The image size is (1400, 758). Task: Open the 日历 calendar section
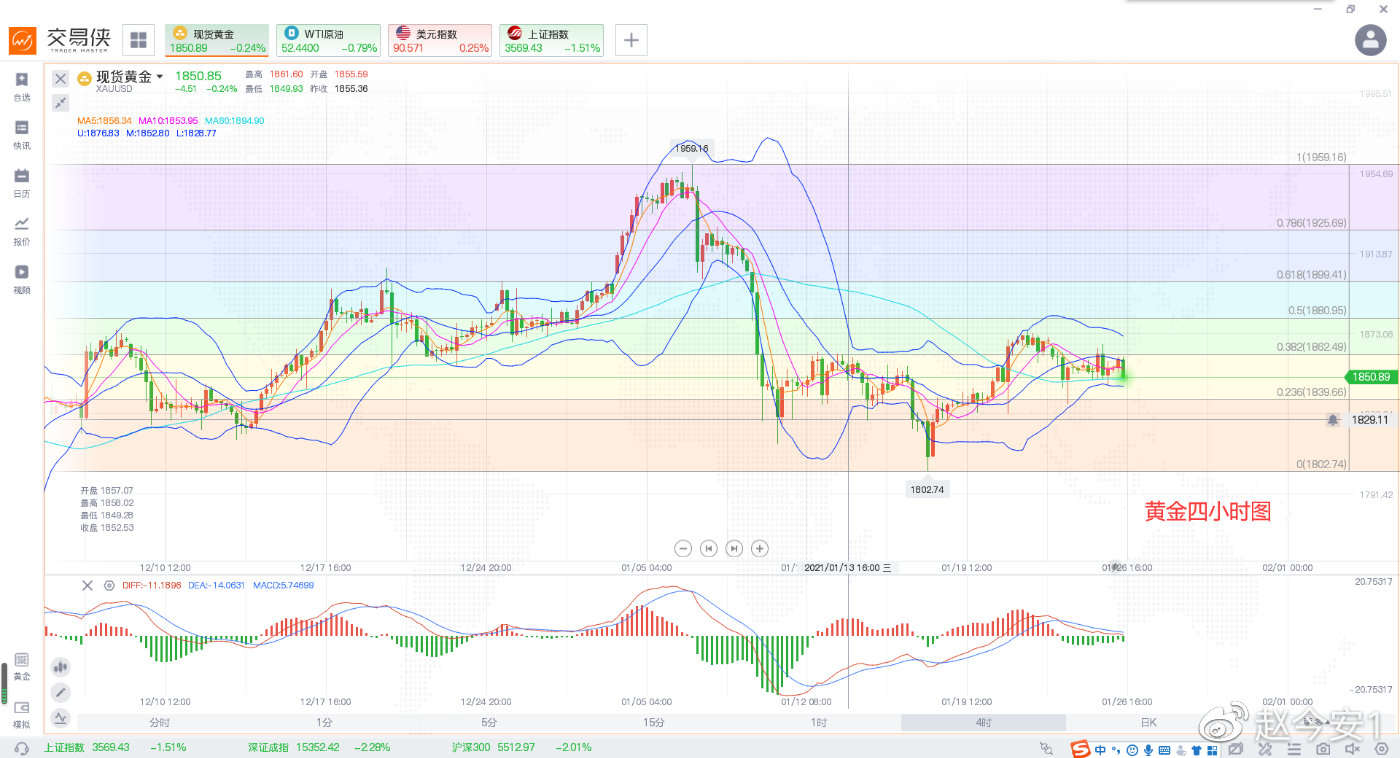22,183
